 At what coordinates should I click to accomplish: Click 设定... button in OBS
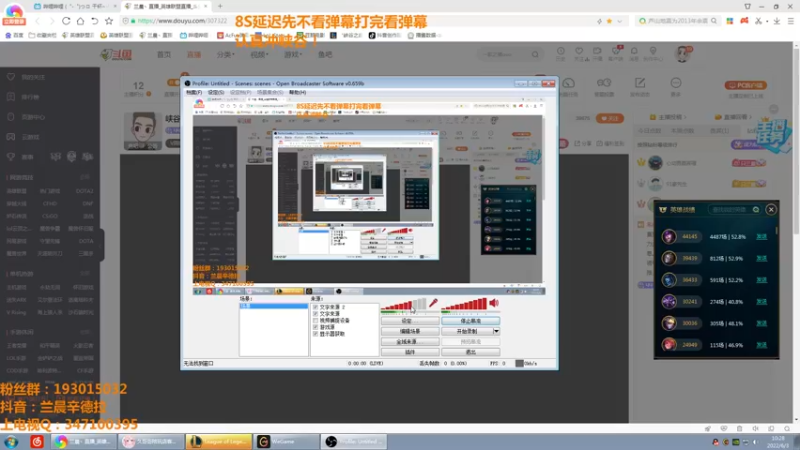[x=410, y=321]
